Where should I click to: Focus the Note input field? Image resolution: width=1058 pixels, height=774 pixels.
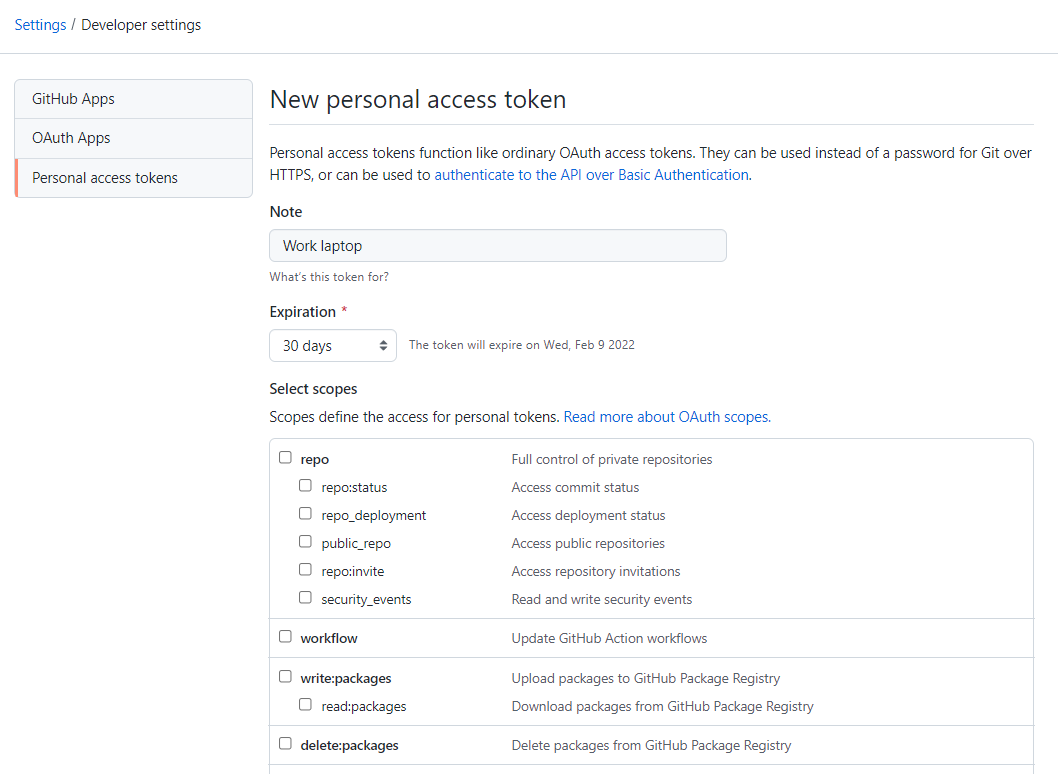pos(498,246)
